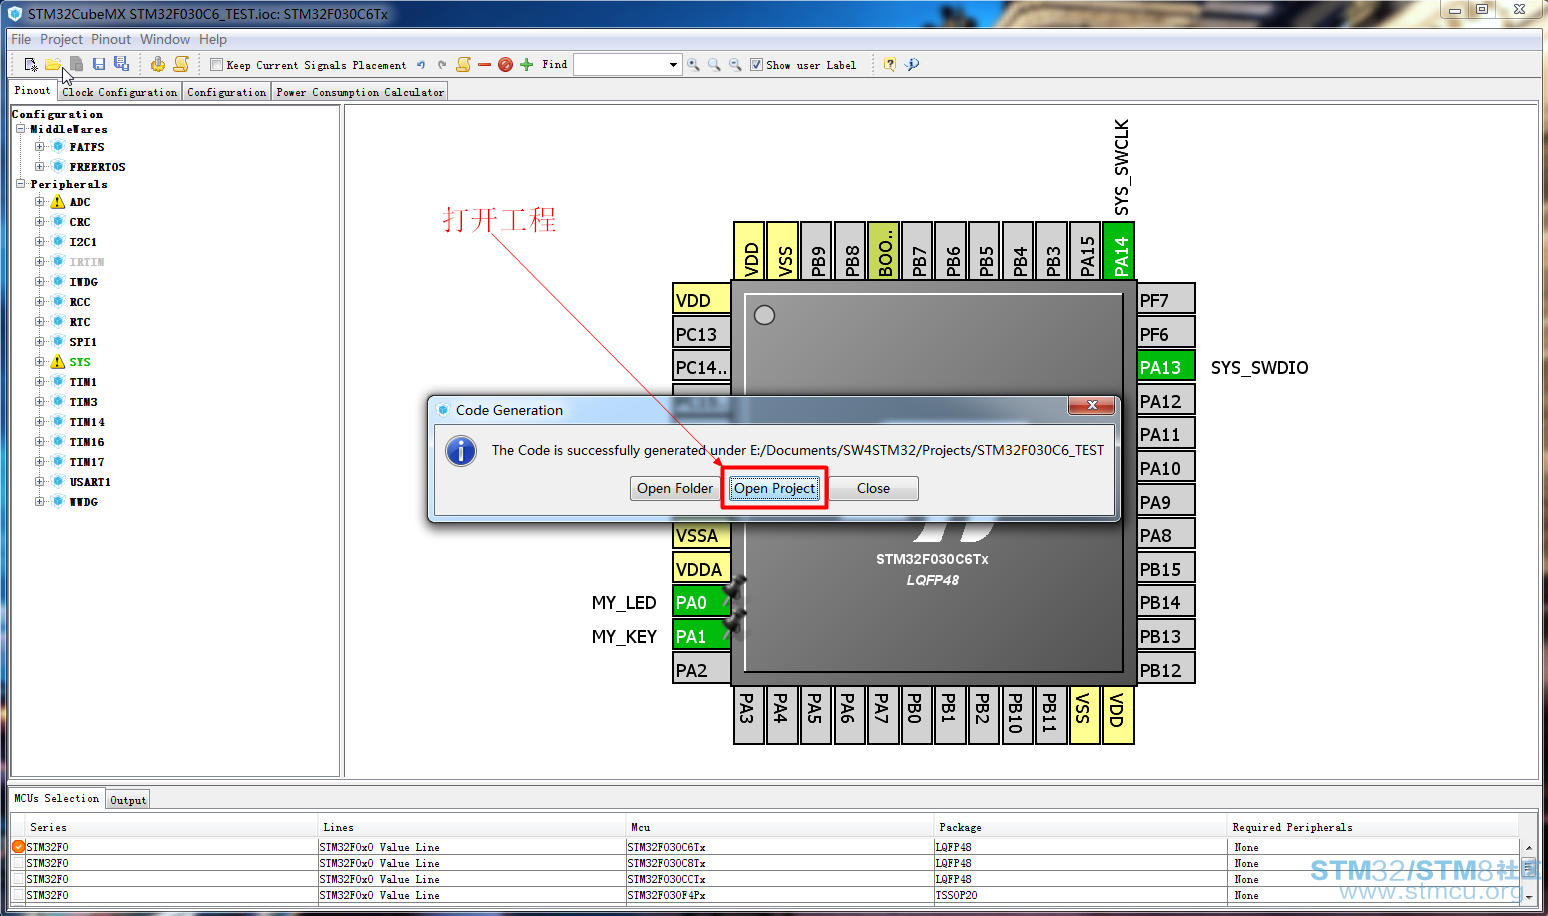
Task: Toggle Show user Label checkbox
Action: point(756,65)
